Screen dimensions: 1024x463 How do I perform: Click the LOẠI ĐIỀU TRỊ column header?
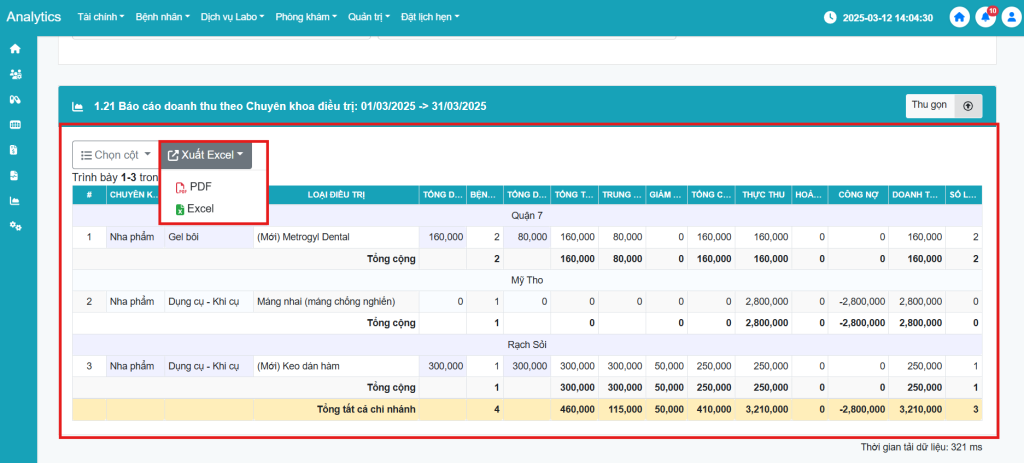[335, 195]
